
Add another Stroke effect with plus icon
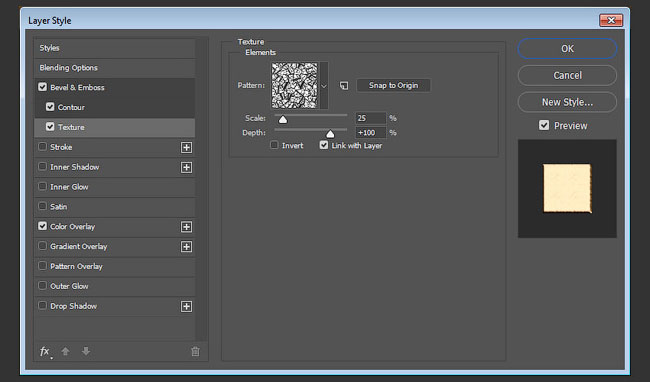[x=187, y=147]
